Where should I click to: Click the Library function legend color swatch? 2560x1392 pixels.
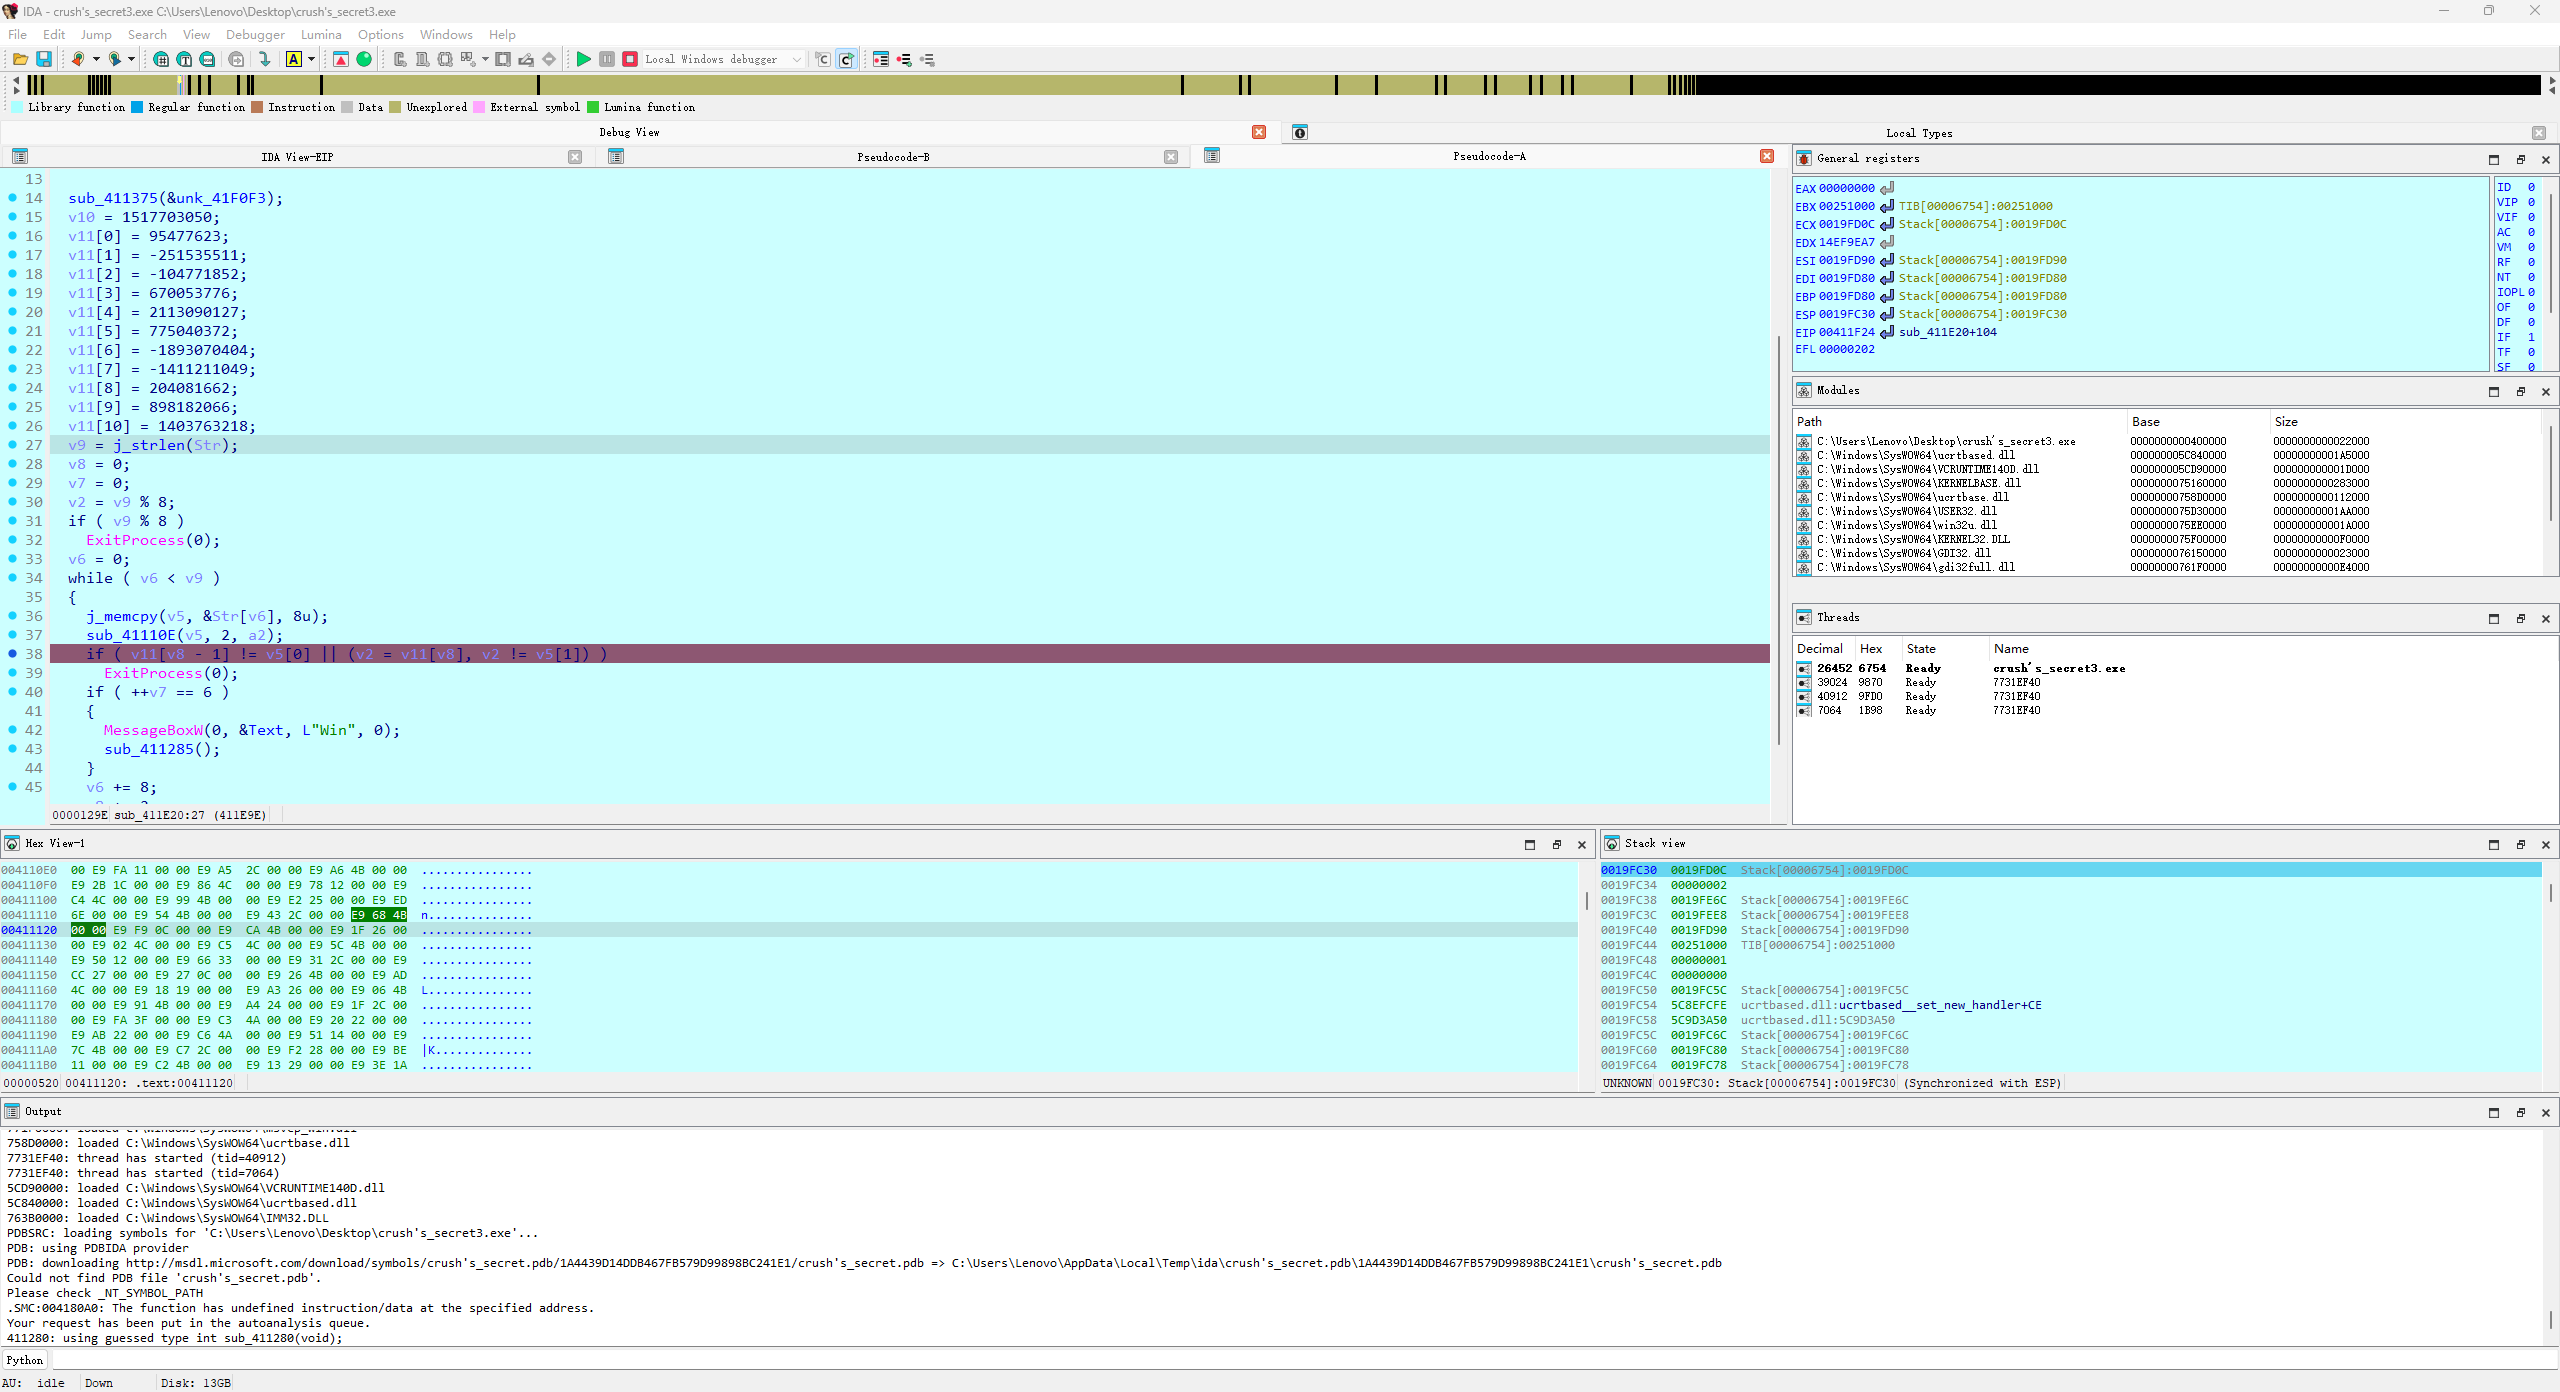pyautogui.click(x=17, y=107)
